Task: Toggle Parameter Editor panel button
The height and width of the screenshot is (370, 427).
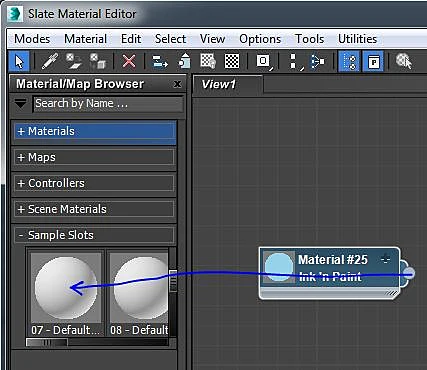Action: 373,61
